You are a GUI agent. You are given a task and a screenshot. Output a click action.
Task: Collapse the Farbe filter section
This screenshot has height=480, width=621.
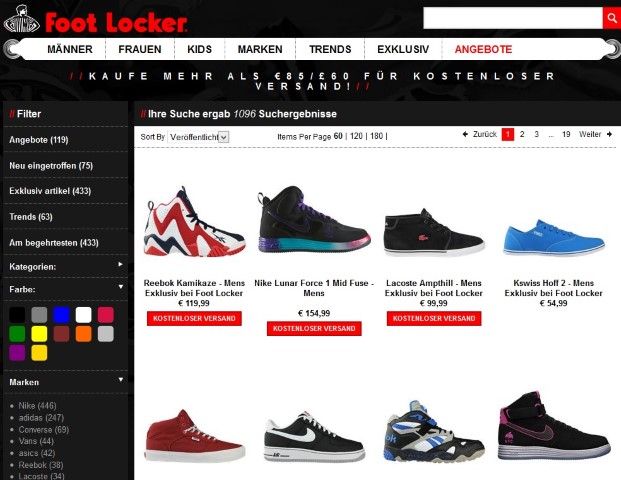(121, 287)
